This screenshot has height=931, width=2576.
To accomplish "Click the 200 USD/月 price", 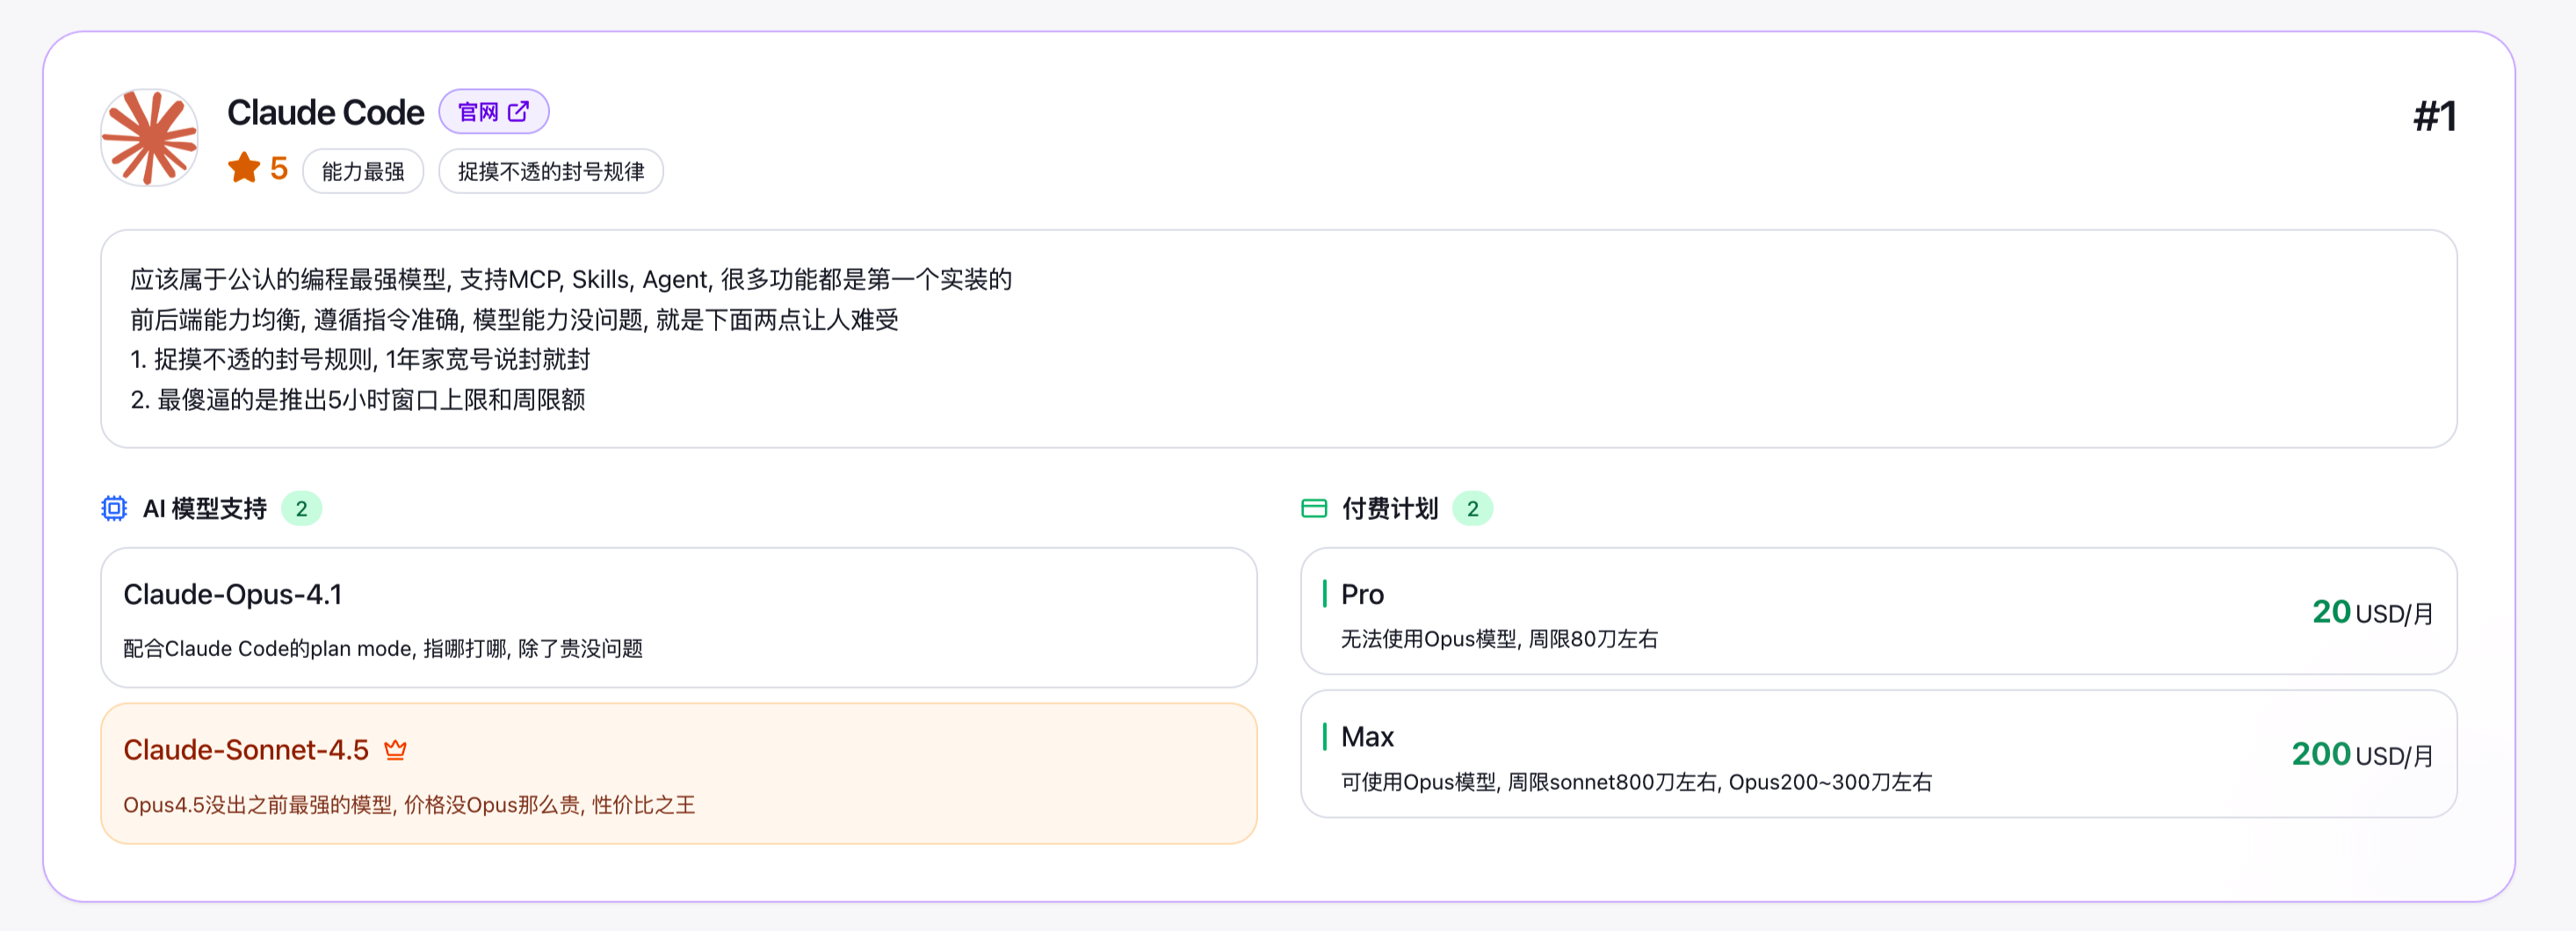I will [2361, 754].
